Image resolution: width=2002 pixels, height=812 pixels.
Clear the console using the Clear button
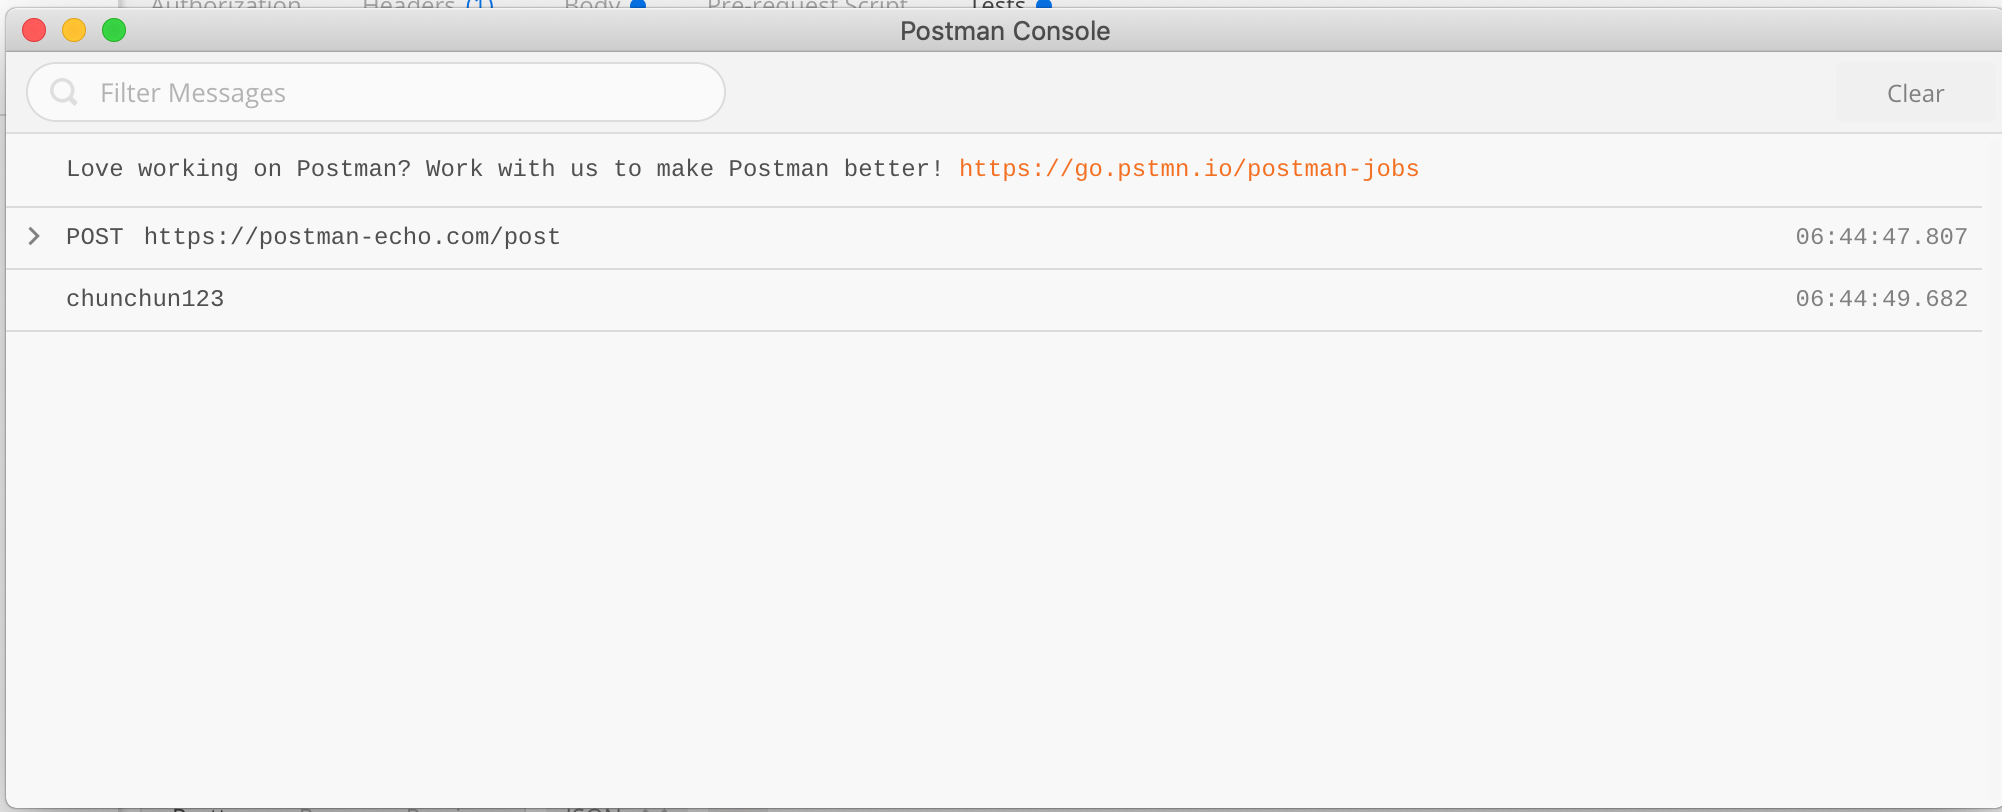[x=1915, y=93]
